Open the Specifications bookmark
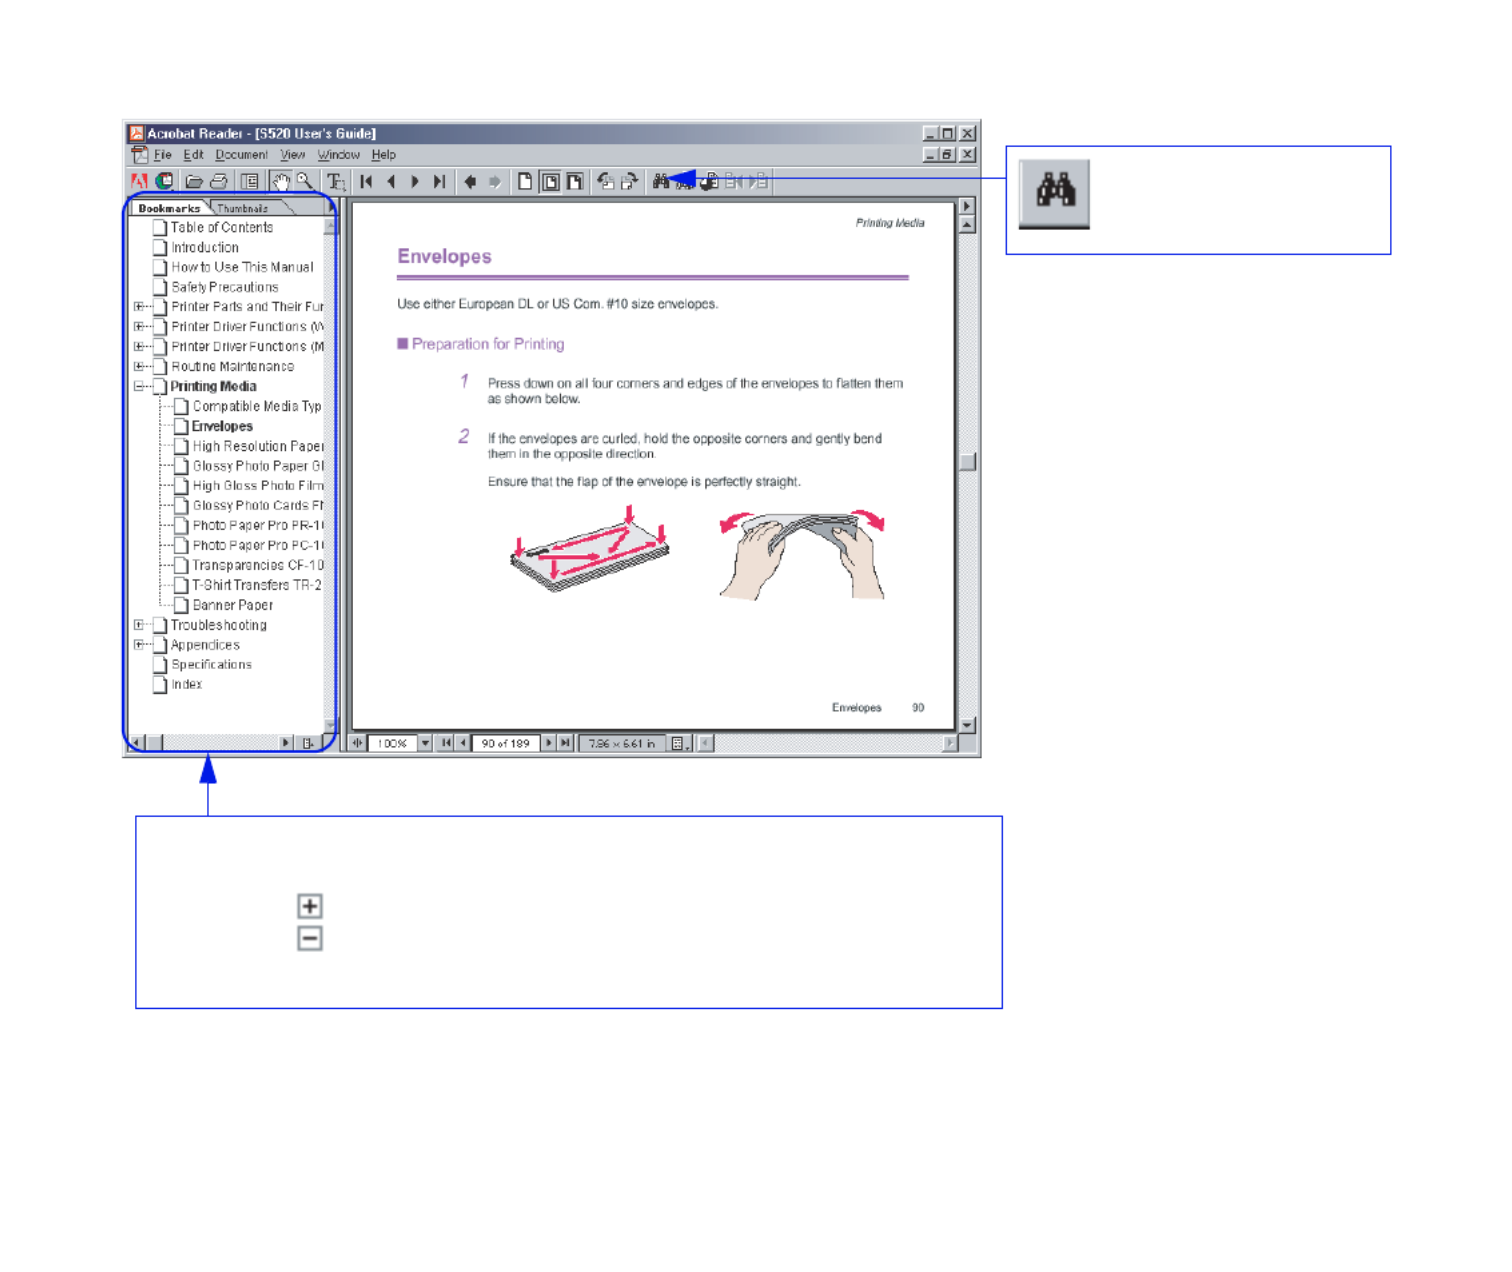 pyautogui.click(x=211, y=664)
